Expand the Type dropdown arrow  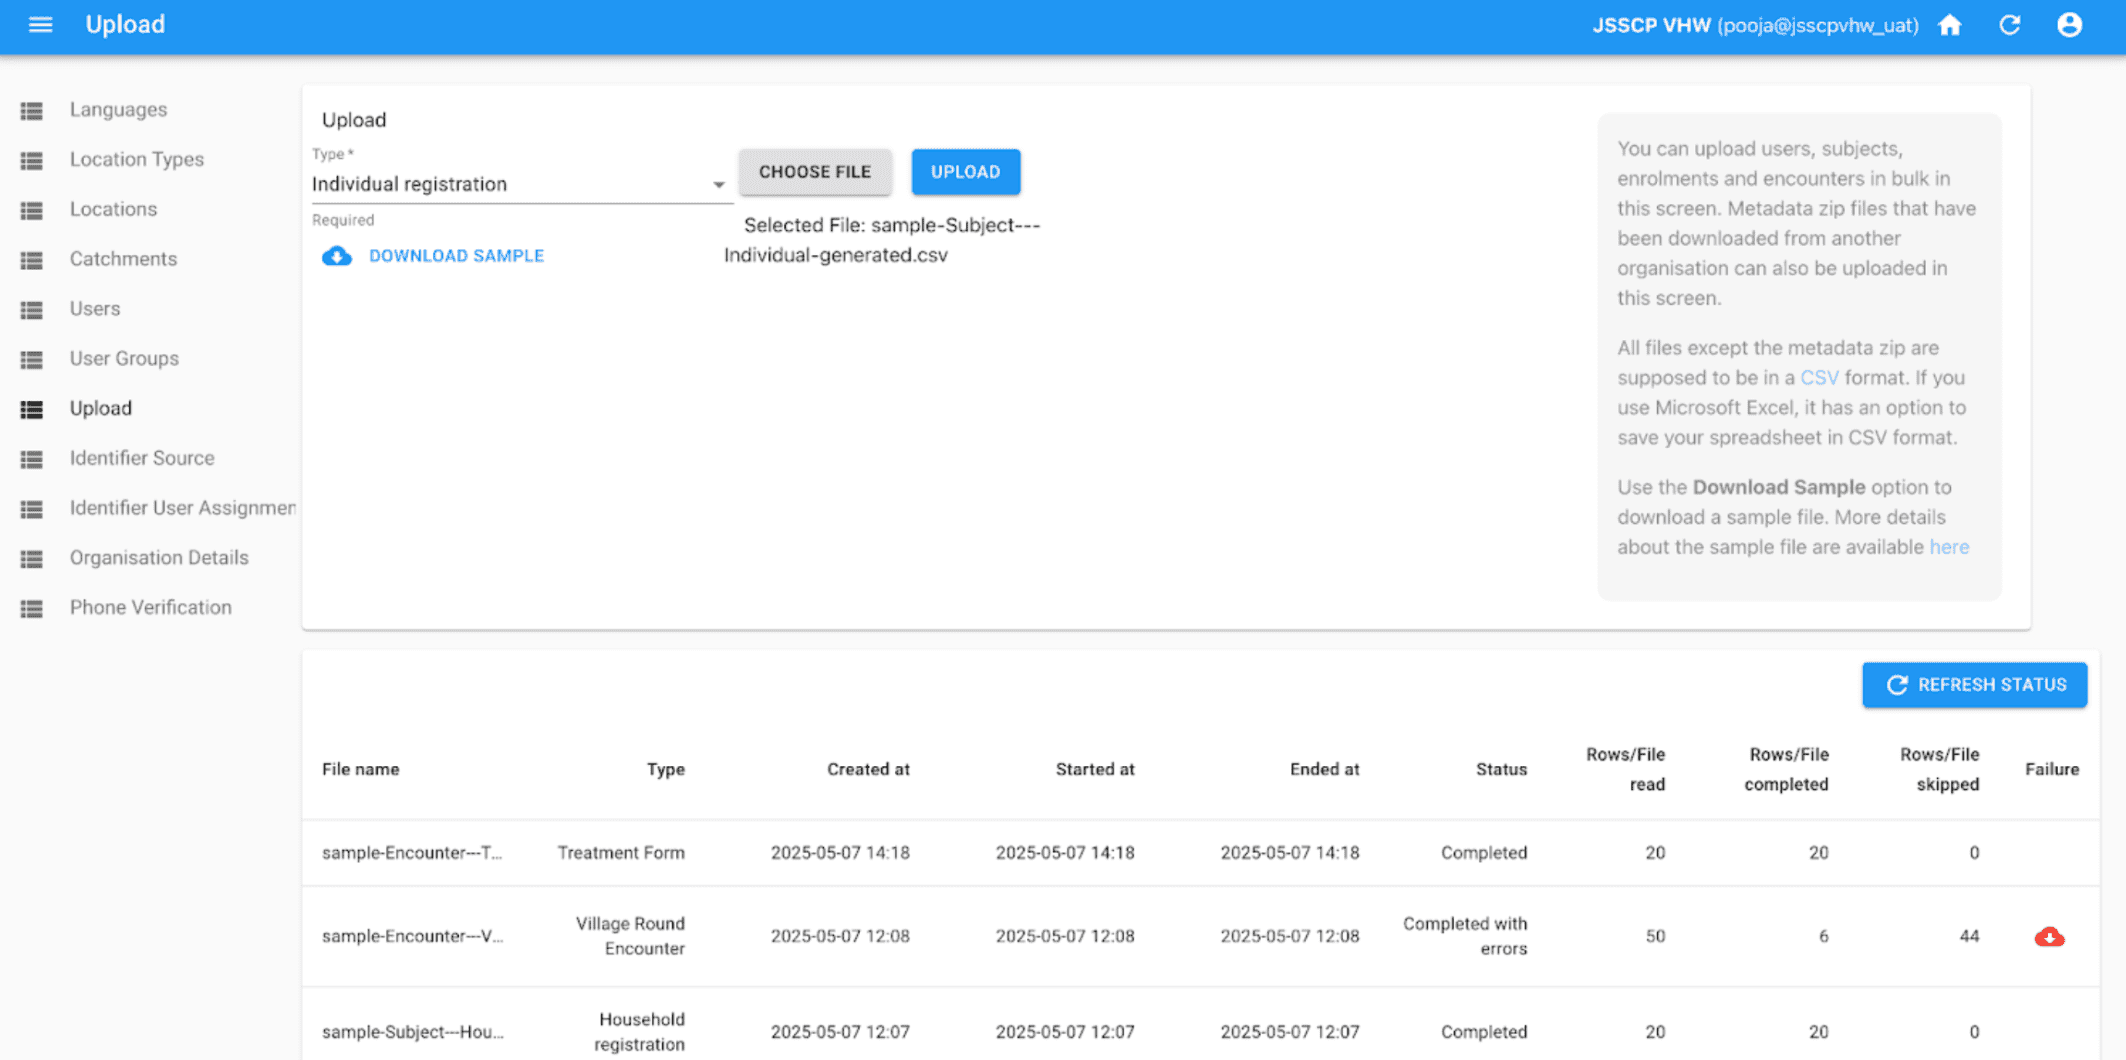click(x=718, y=185)
